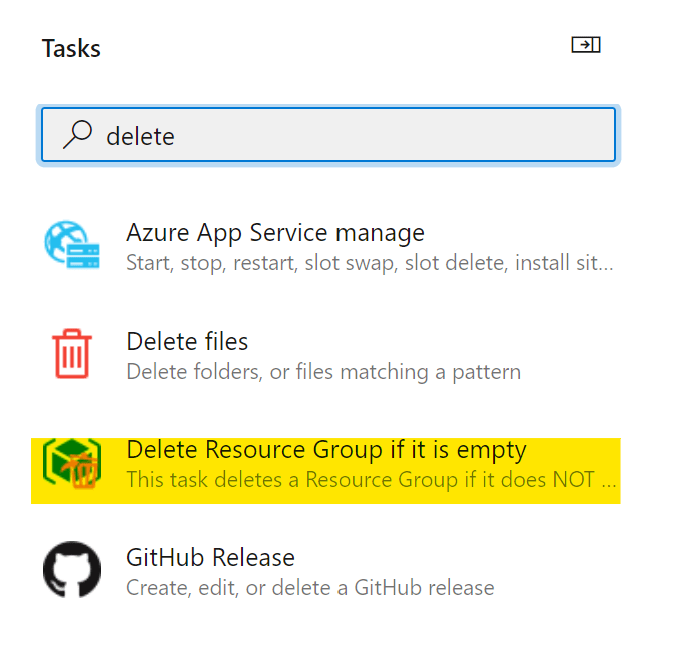Viewport: 674px width, 648px height.
Task: Click the 'Delete folders, or files matching a pattern' text
Action: [x=323, y=372]
